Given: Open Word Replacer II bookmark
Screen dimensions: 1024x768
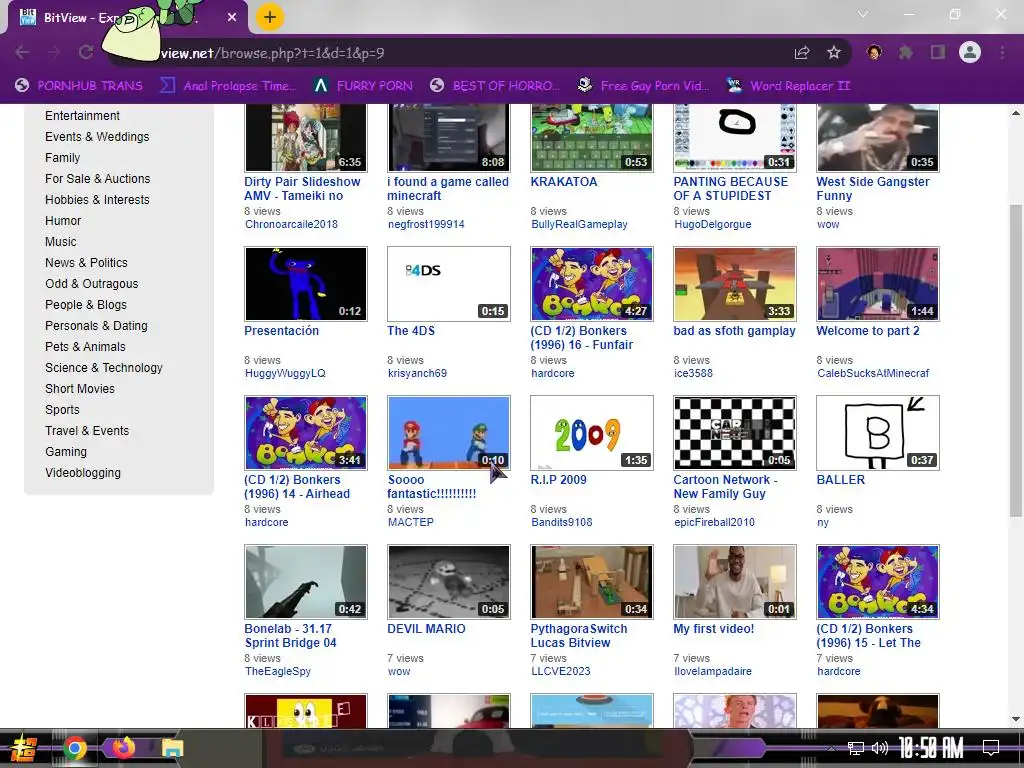Looking at the screenshot, I should [x=788, y=86].
